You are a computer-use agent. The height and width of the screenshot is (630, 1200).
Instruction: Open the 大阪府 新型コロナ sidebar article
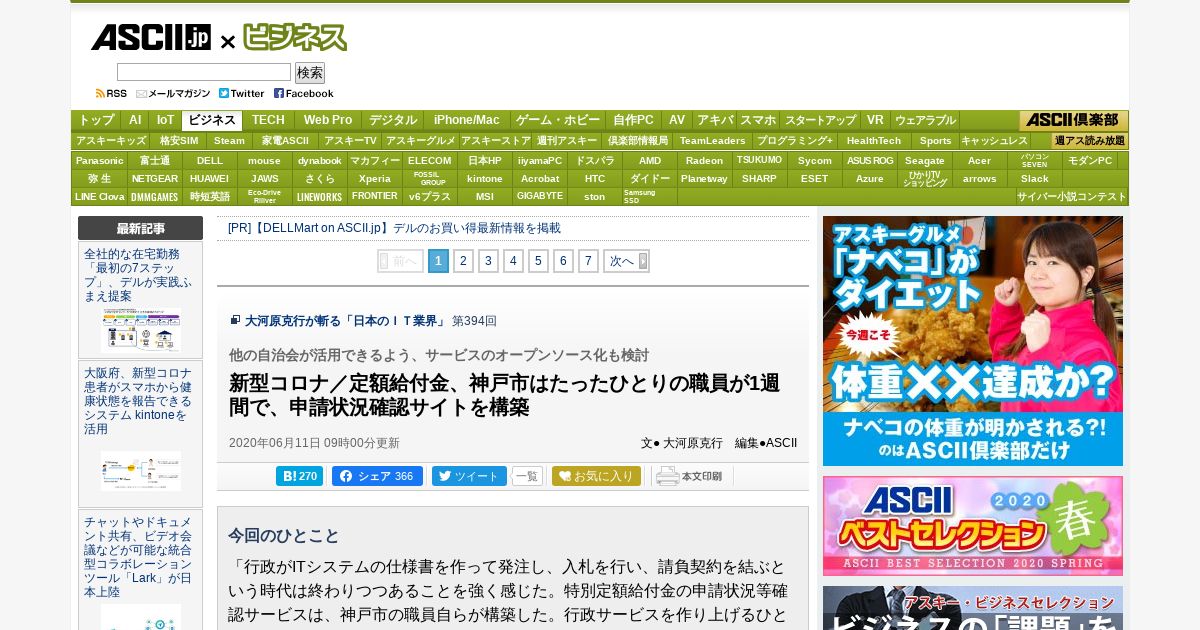138,401
